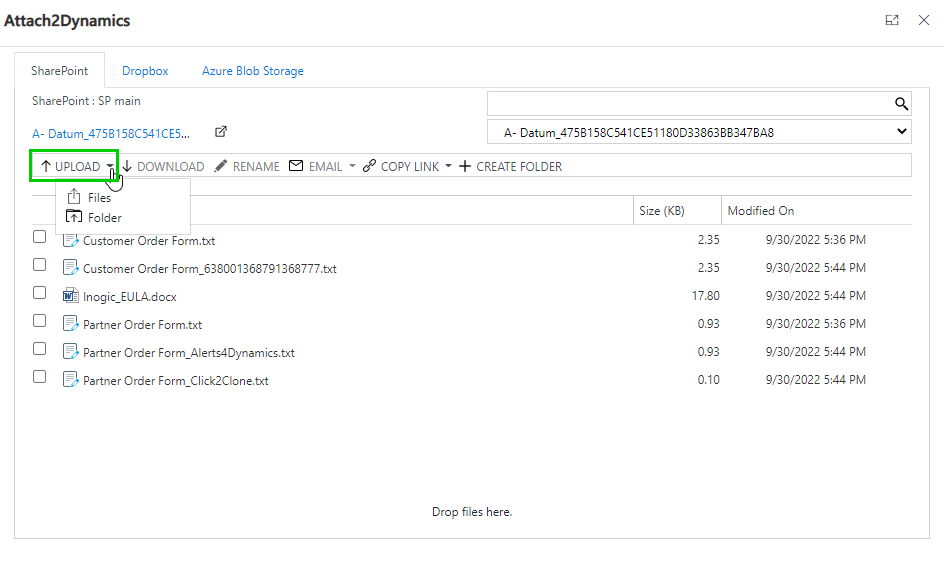Viewport: 944px width, 583px height.
Task: Click date 9/30/2022 5:44 PM for Inogic_EULA.docx
Action: pos(815,296)
